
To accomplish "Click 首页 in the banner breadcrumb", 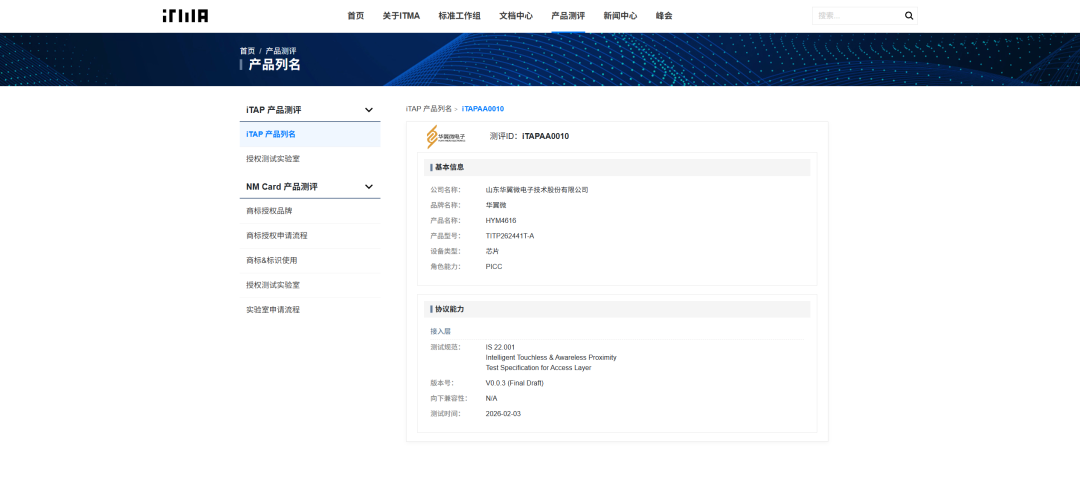I will click(x=247, y=51).
